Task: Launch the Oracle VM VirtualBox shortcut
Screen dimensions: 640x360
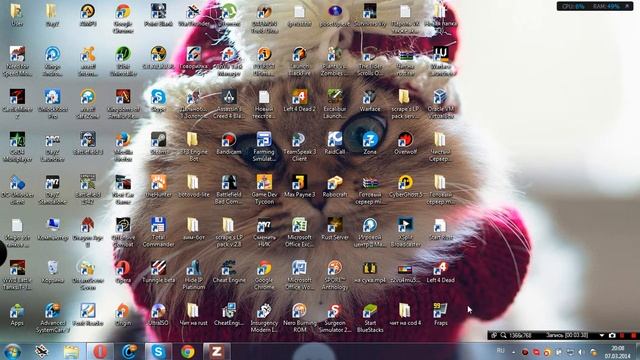Action: click(x=440, y=103)
